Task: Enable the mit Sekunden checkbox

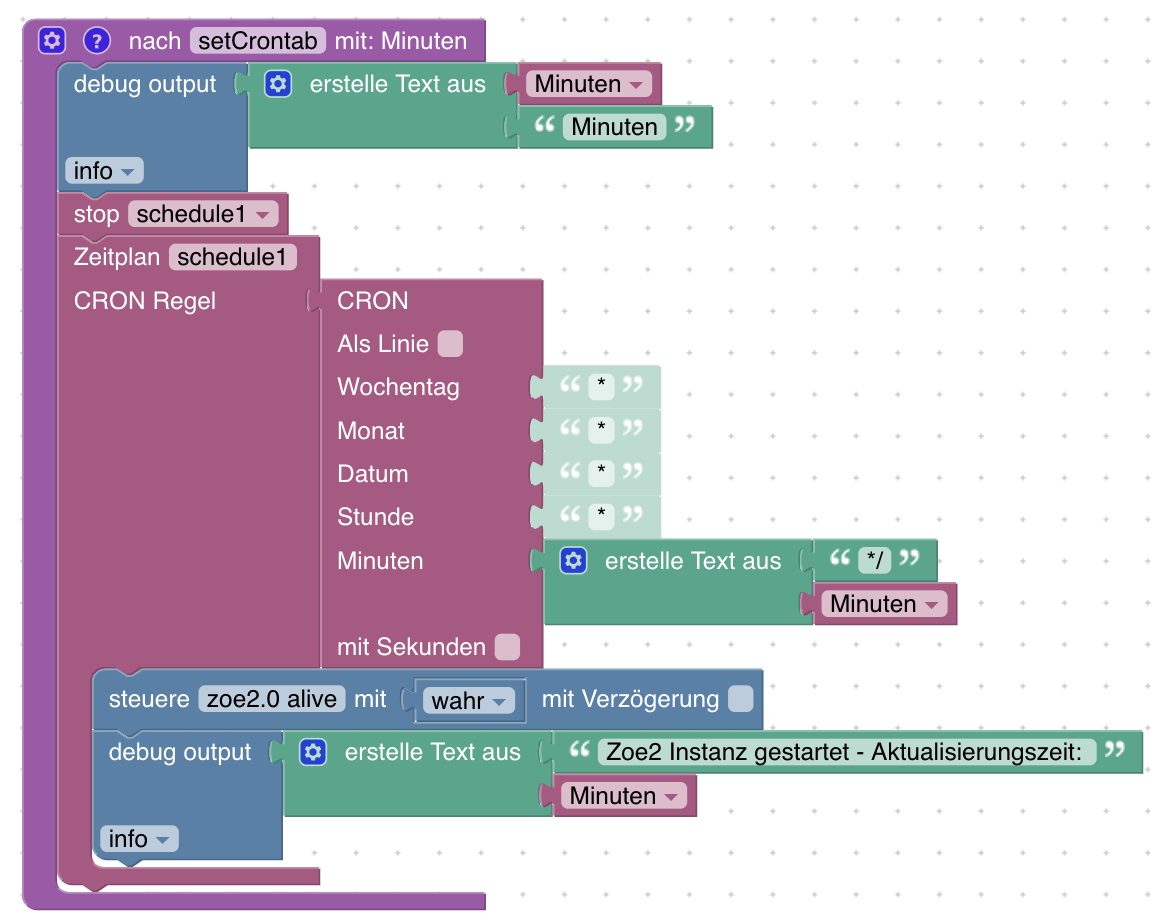Action: pyautogui.click(x=507, y=647)
